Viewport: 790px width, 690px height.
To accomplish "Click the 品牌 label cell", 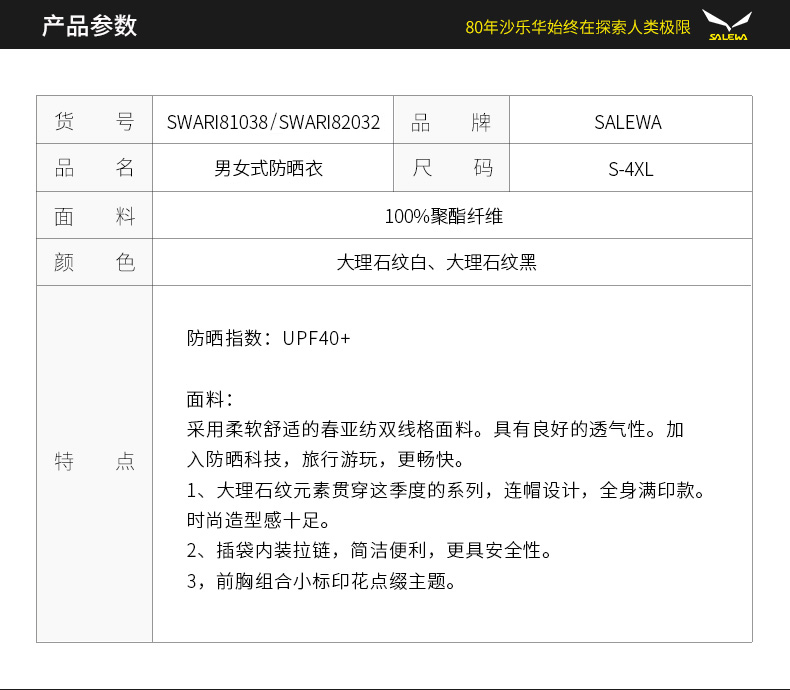I will [451, 120].
